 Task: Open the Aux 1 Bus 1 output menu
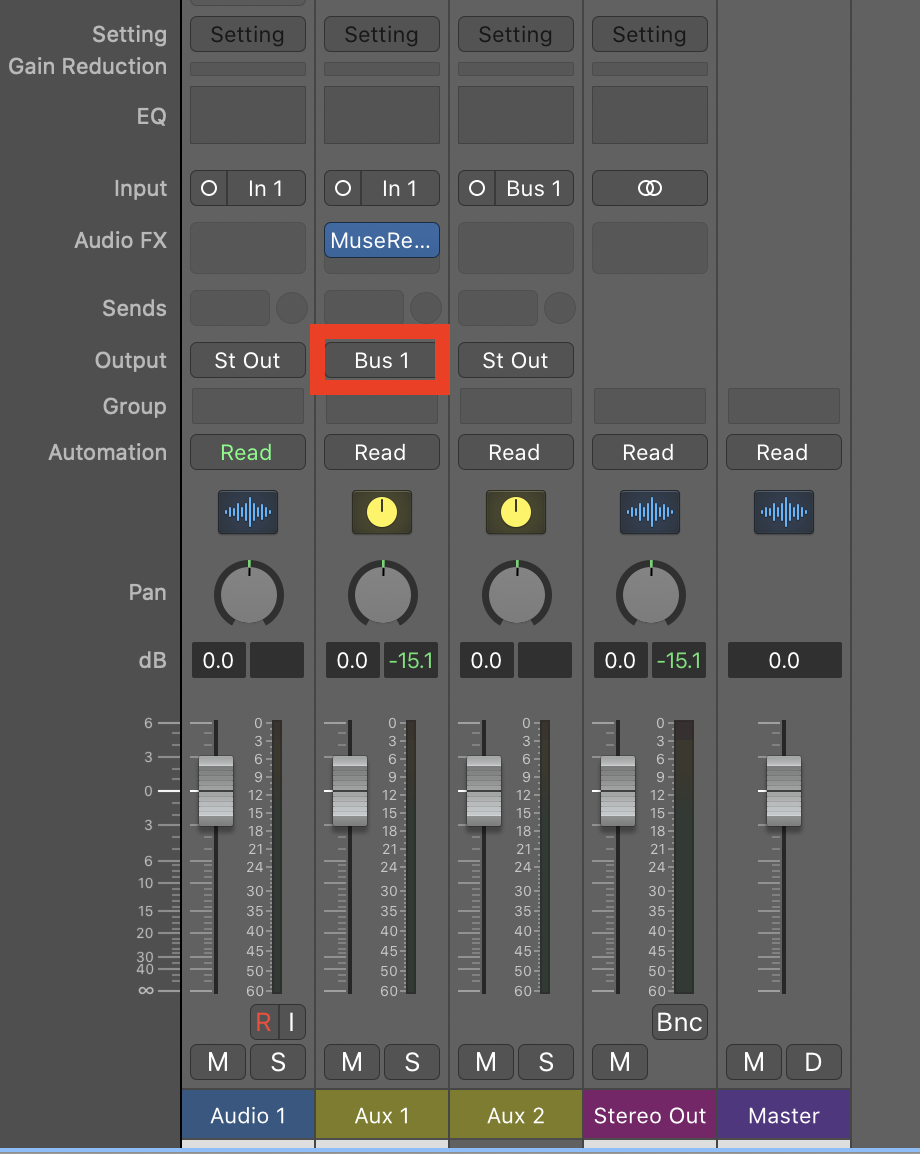382,360
